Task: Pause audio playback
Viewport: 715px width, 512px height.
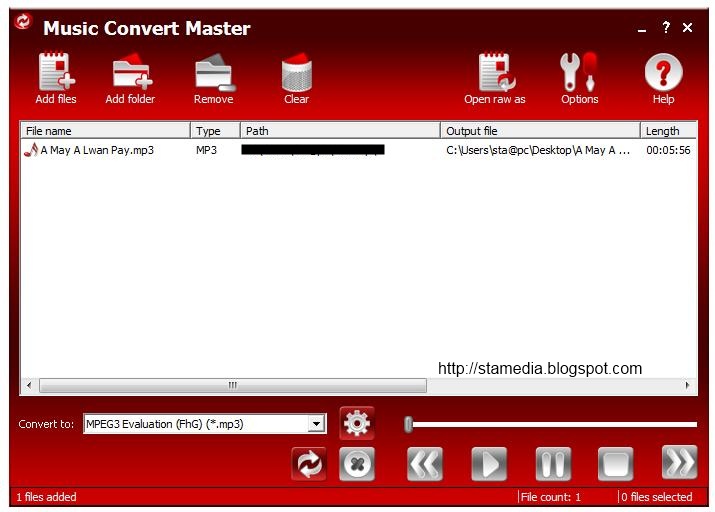Action: [553, 464]
